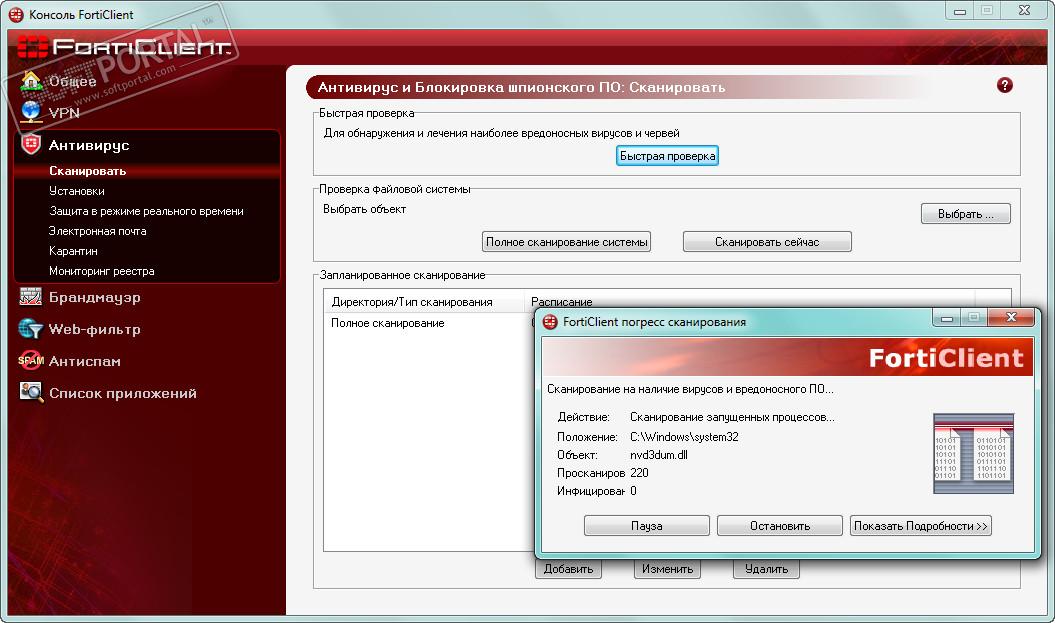Minimize the Консоль FortiClient window

[x=960, y=11]
